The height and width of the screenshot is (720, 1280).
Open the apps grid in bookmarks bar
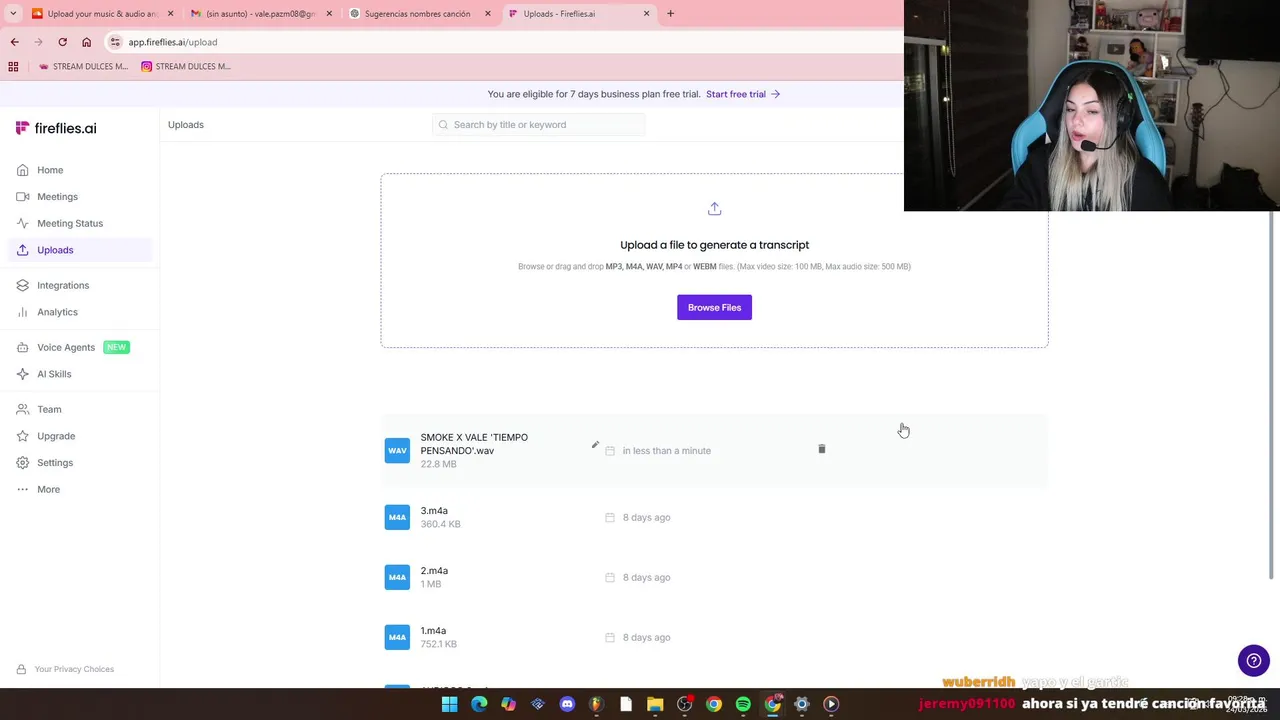13,66
